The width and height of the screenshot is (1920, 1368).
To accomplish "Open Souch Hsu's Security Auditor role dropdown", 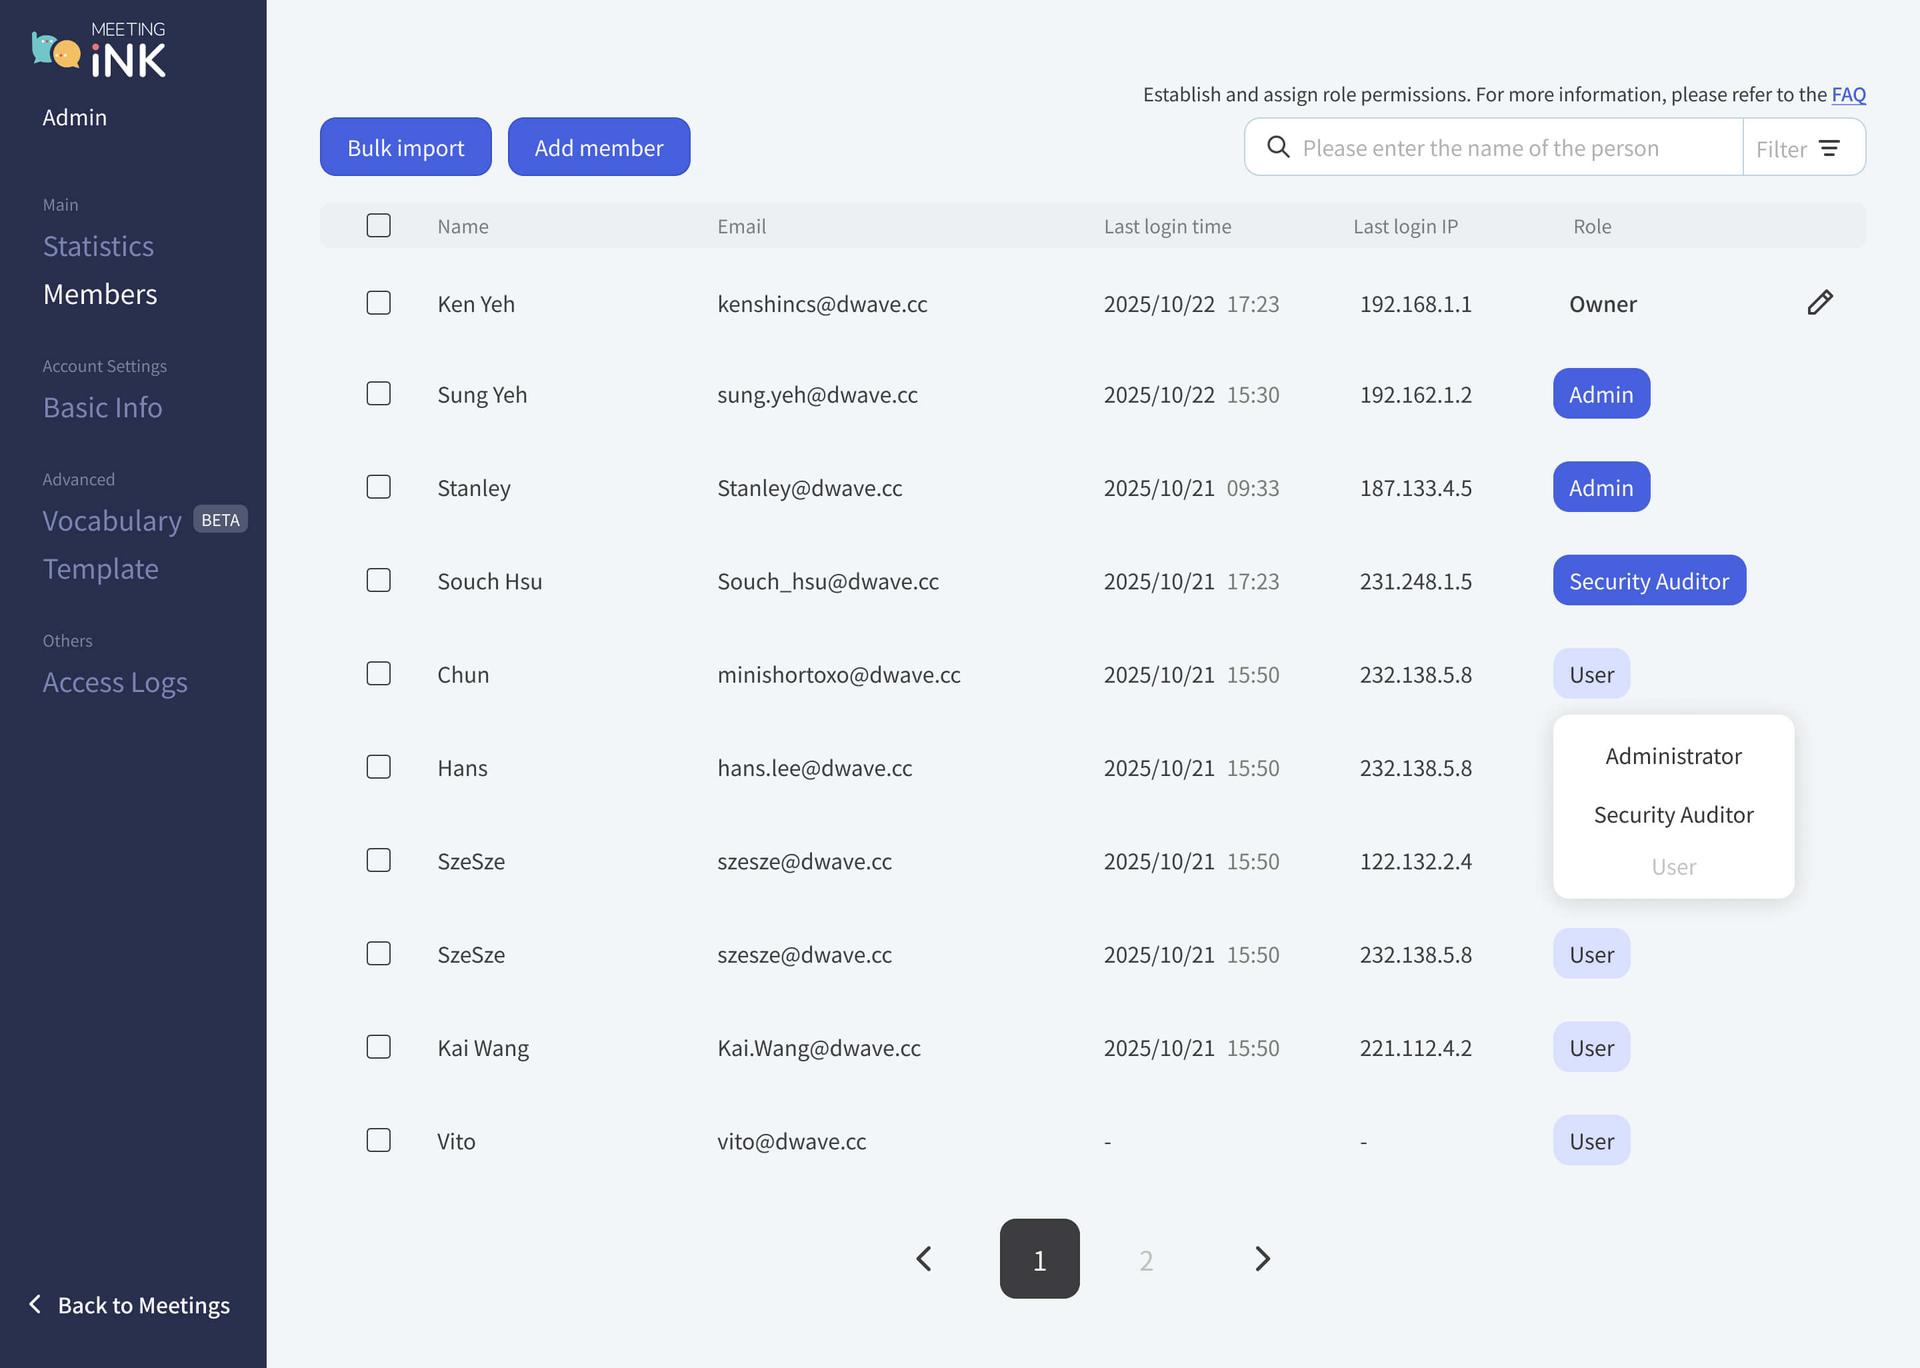I will point(1648,580).
